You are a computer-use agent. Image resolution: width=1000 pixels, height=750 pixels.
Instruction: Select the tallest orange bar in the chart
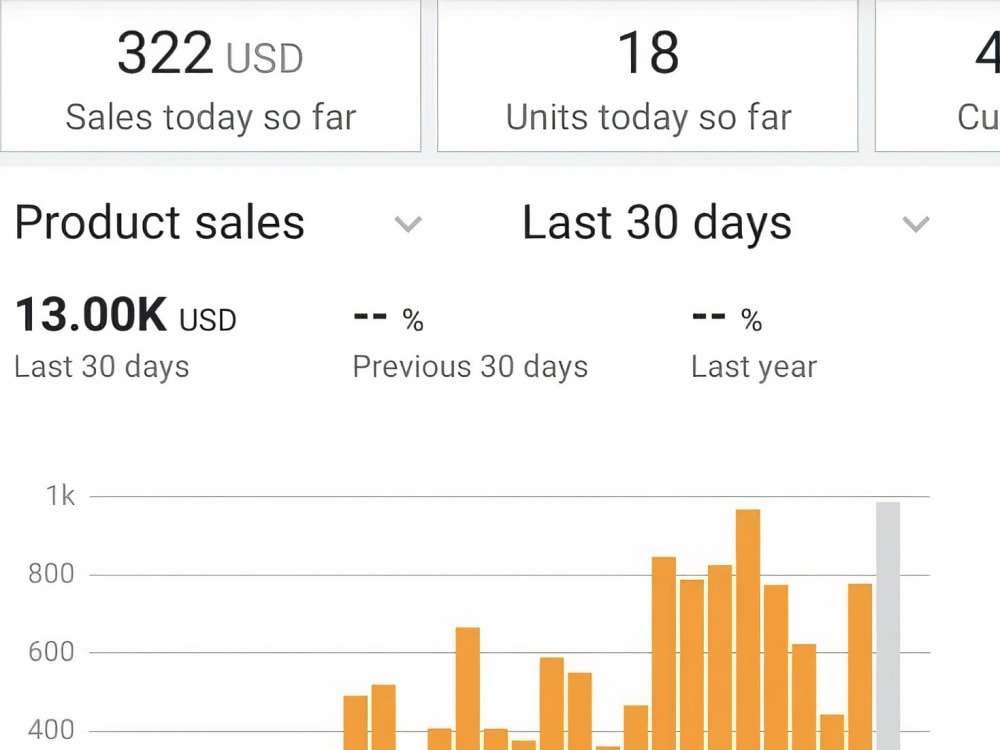(x=747, y=629)
